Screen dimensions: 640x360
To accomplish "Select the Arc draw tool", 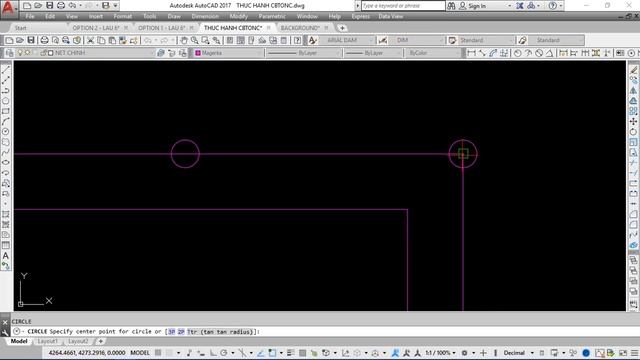I will tap(6, 121).
